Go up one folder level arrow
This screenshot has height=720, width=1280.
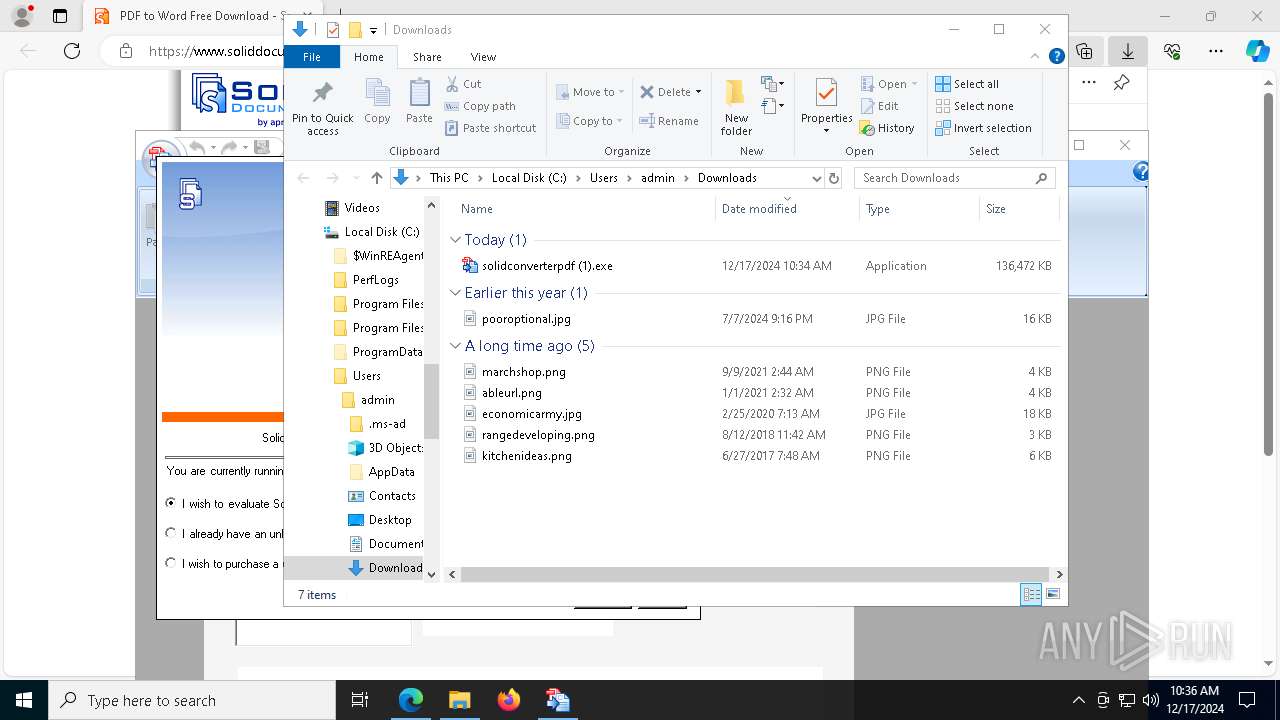376,178
